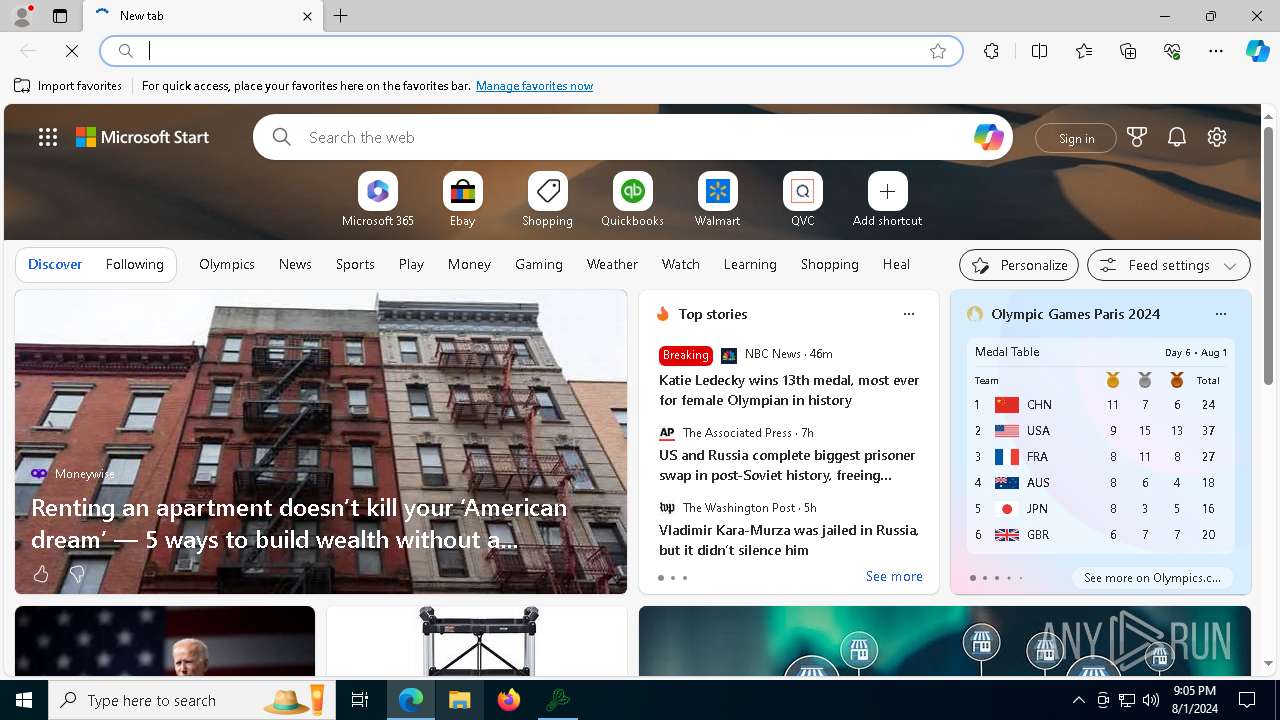Open Copilot sidebar icon
The height and width of the screenshot is (720, 1280).
pyautogui.click(x=1257, y=51)
